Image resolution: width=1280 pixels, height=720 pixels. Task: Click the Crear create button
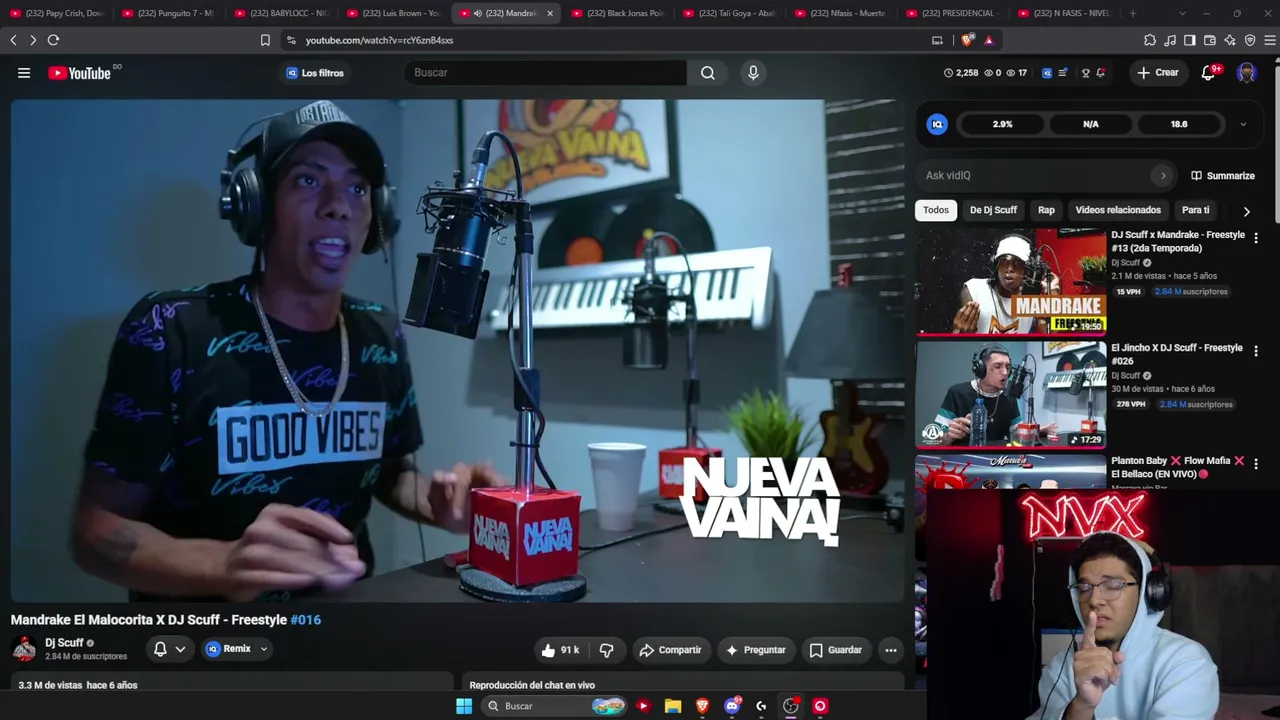click(1157, 73)
